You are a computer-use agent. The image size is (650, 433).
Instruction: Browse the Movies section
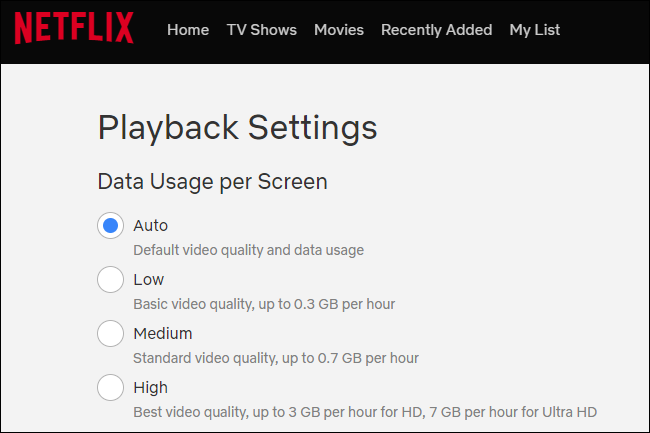(339, 30)
